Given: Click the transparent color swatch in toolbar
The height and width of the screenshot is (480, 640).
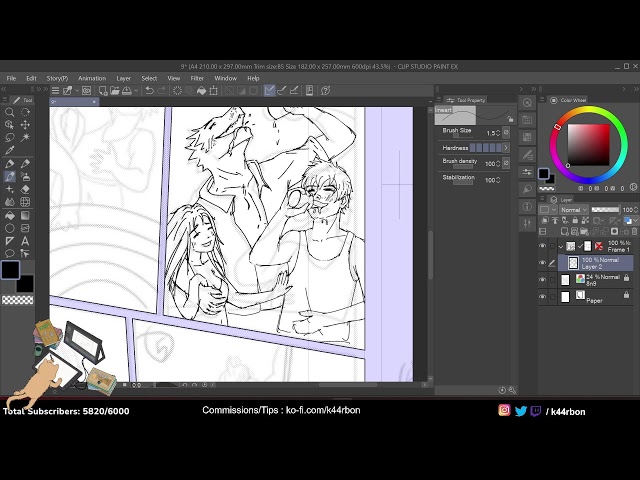Looking at the screenshot, I should (x=18, y=300).
